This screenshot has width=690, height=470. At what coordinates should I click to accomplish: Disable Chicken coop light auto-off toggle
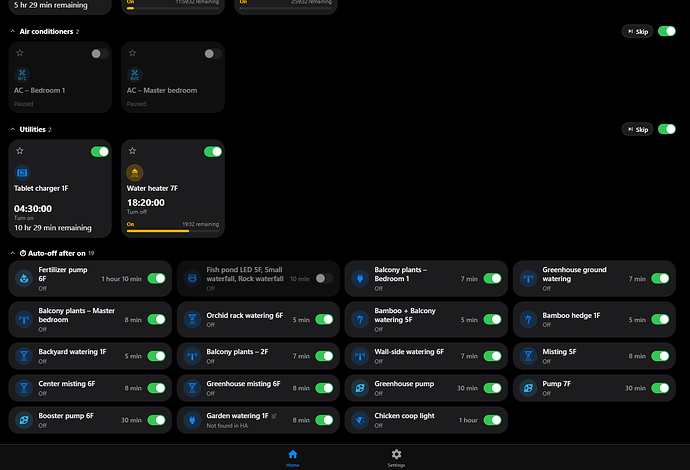point(492,420)
